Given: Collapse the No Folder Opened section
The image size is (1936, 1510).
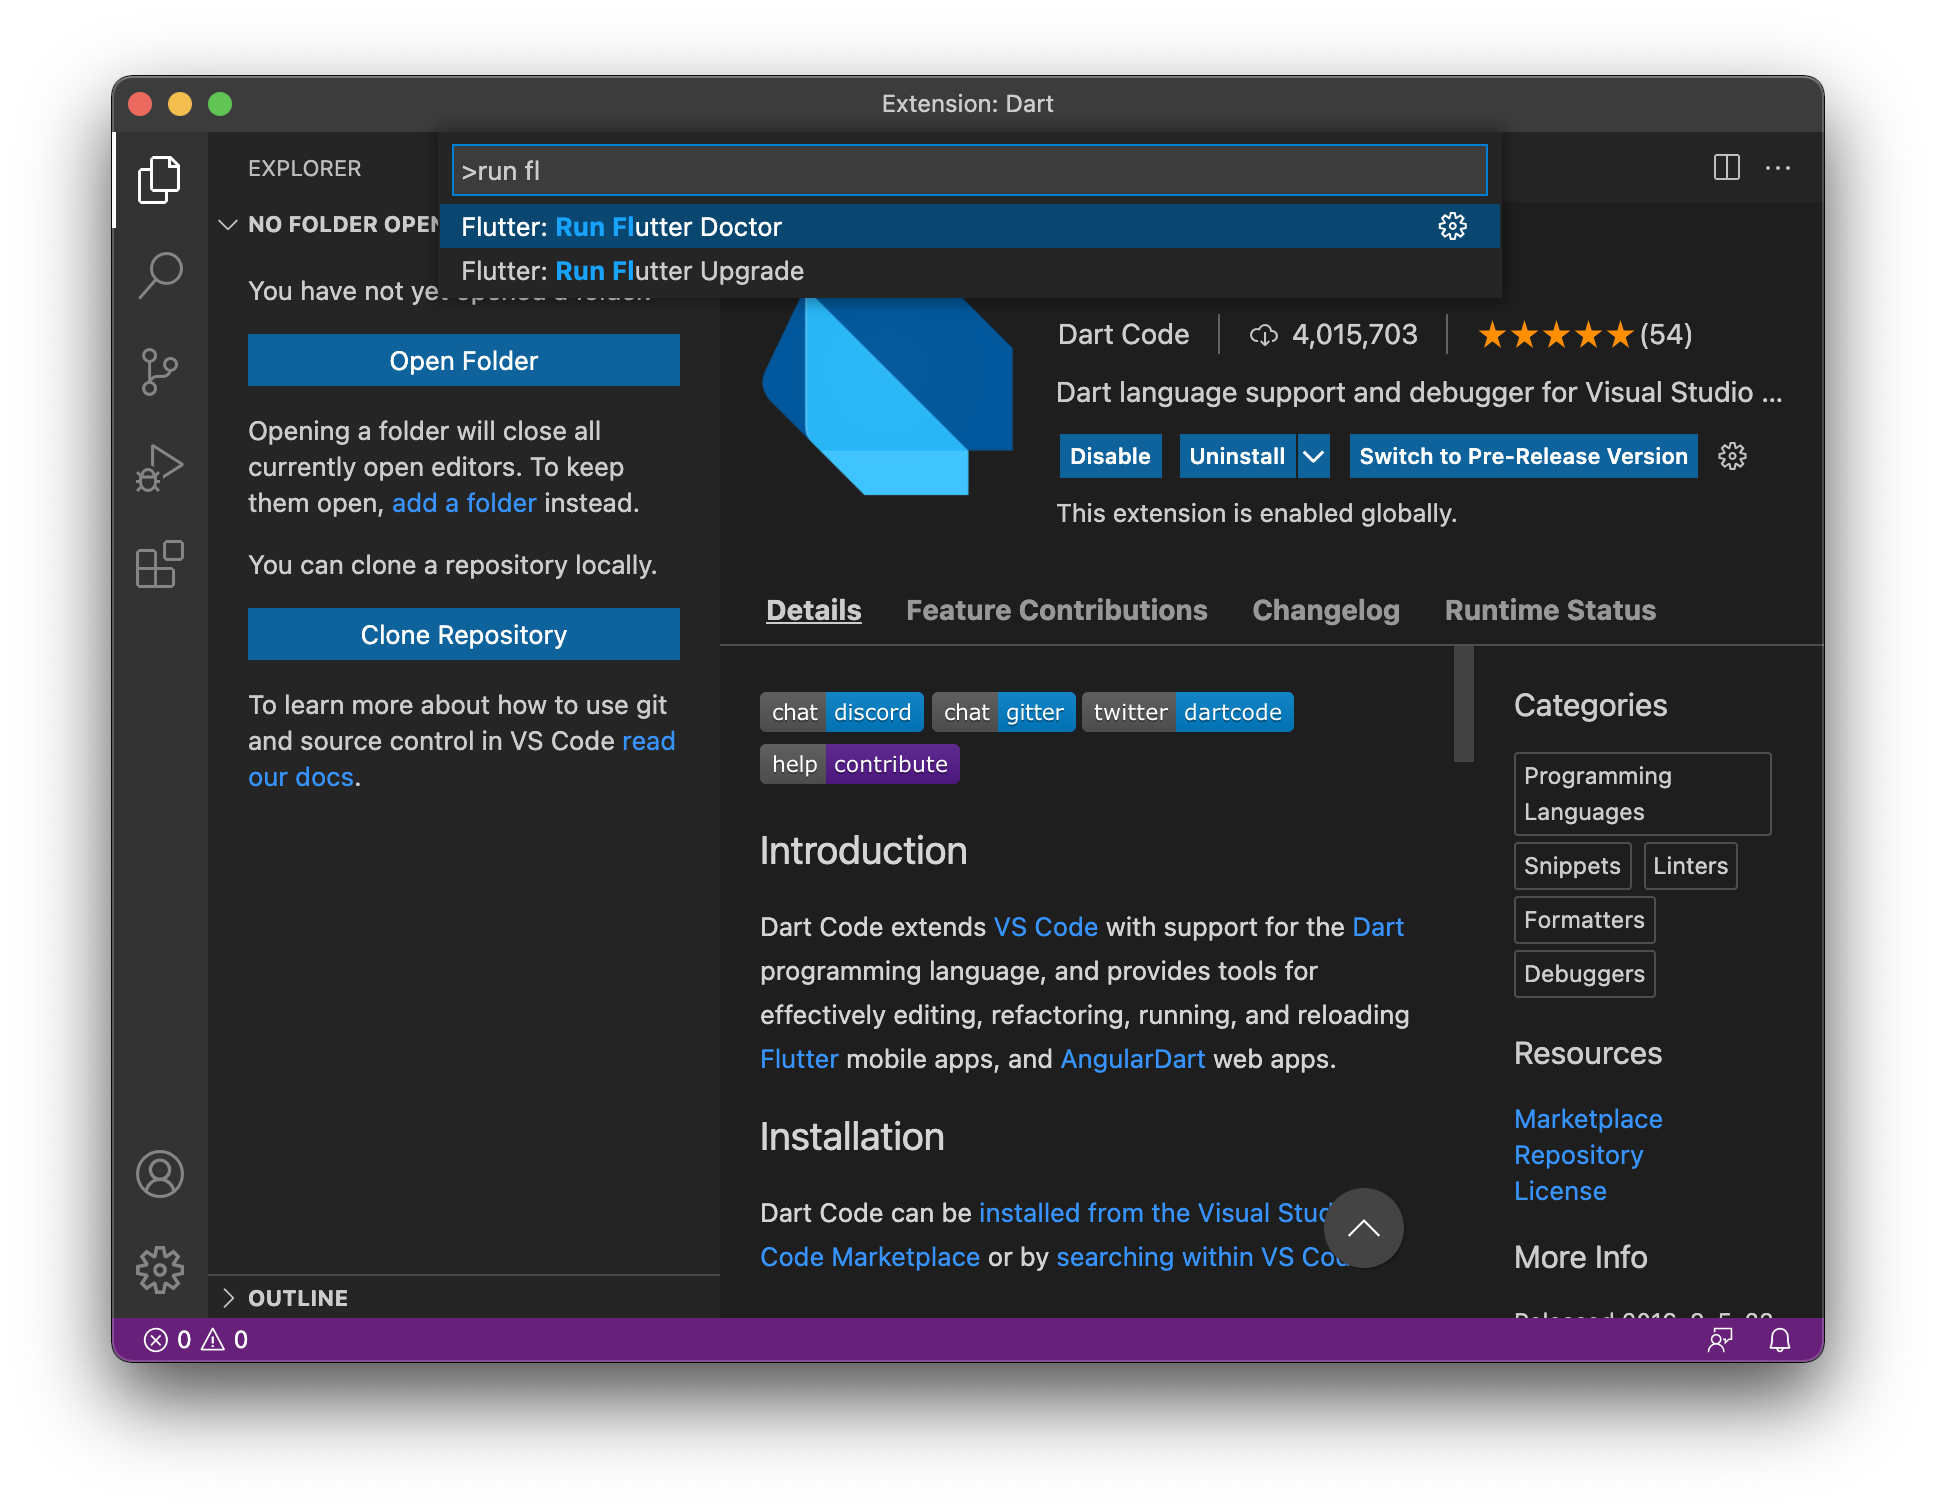Looking at the screenshot, I should (228, 225).
